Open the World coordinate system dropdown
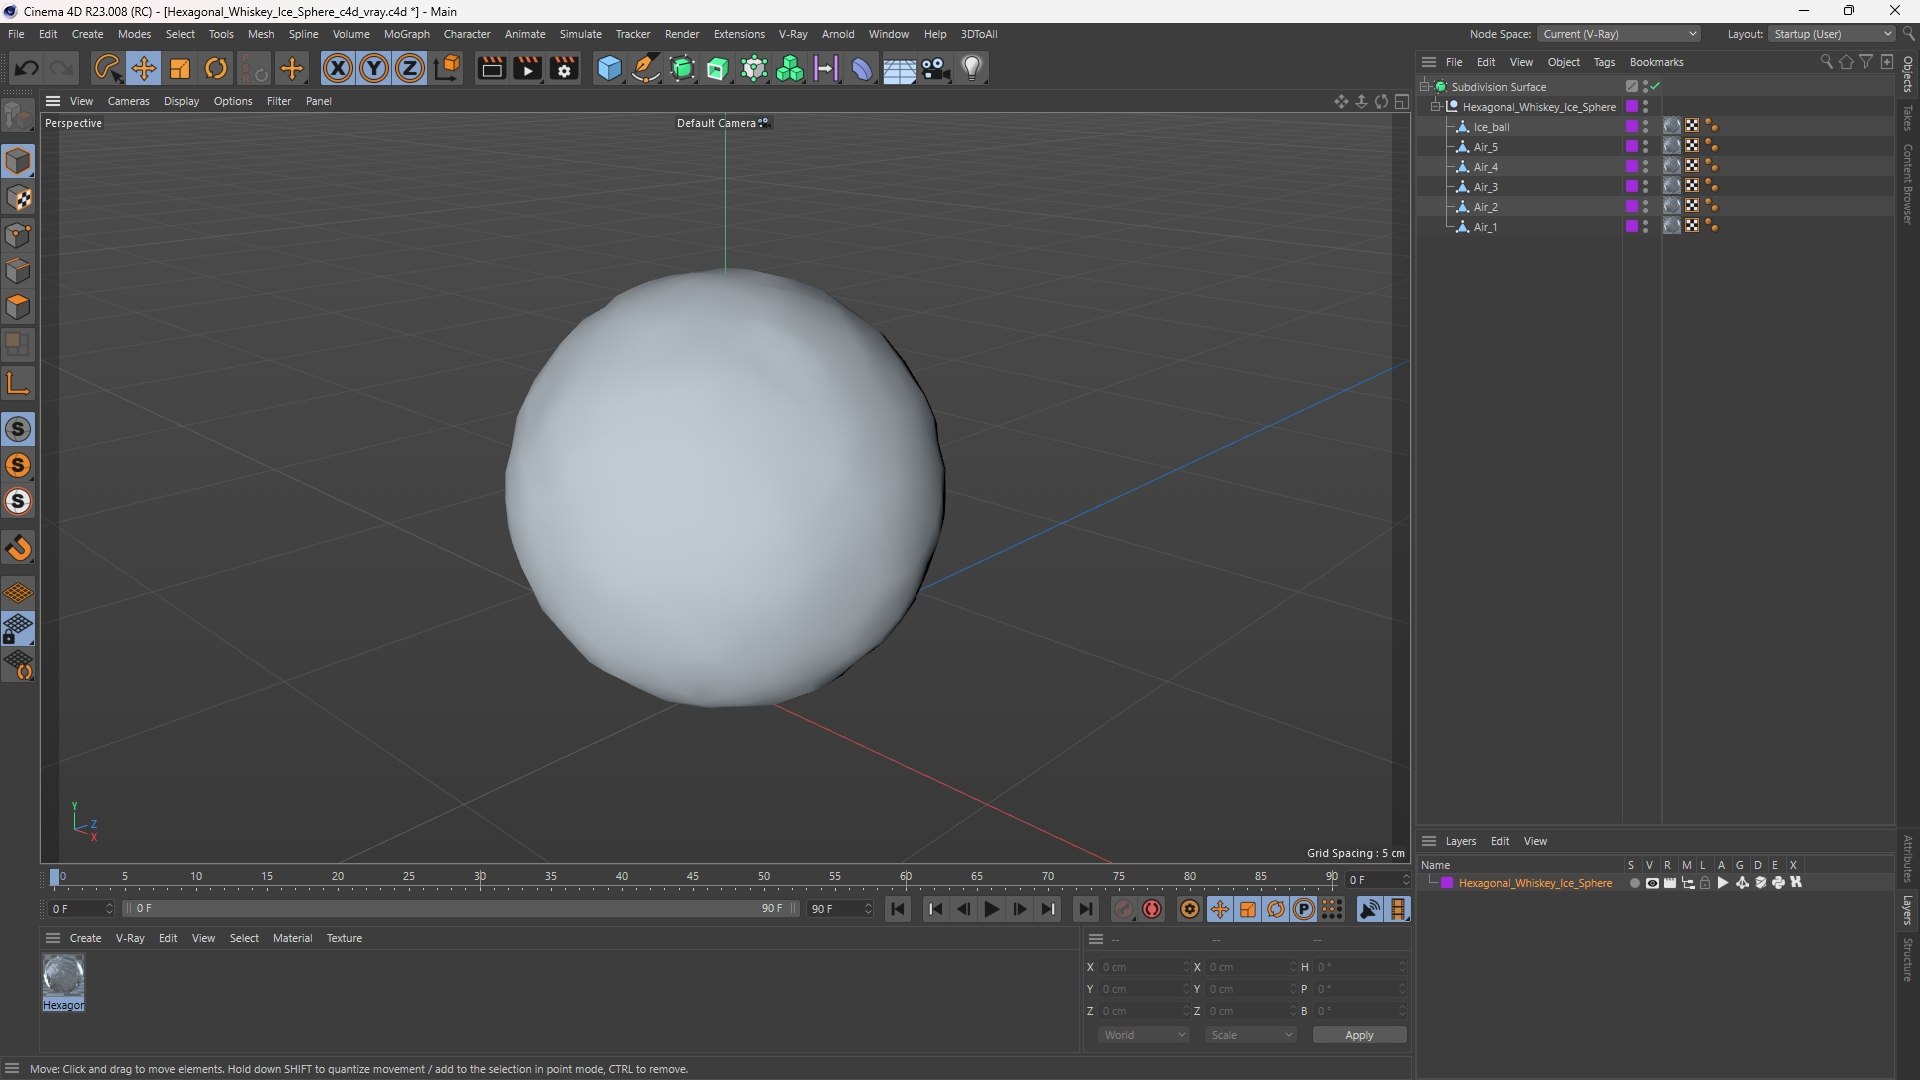 click(x=1144, y=1035)
